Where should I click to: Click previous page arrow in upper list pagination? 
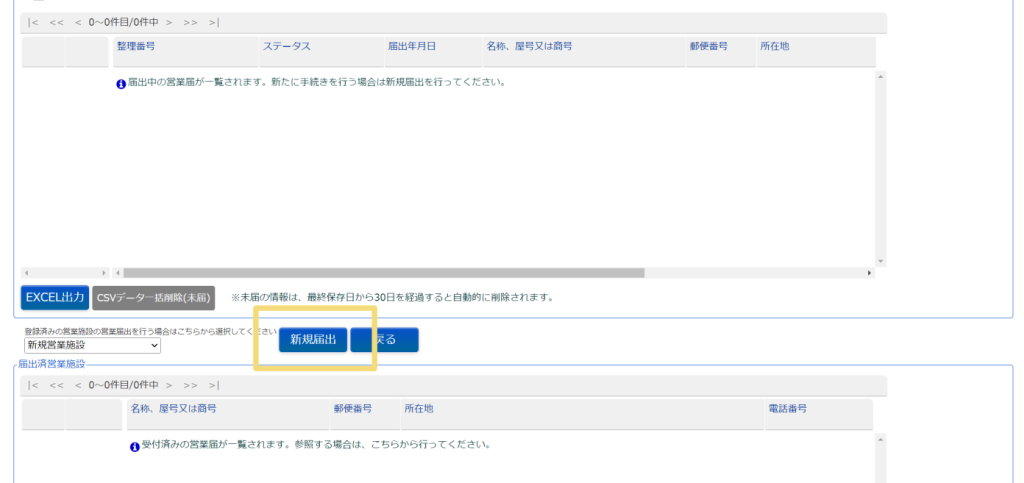pos(78,22)
